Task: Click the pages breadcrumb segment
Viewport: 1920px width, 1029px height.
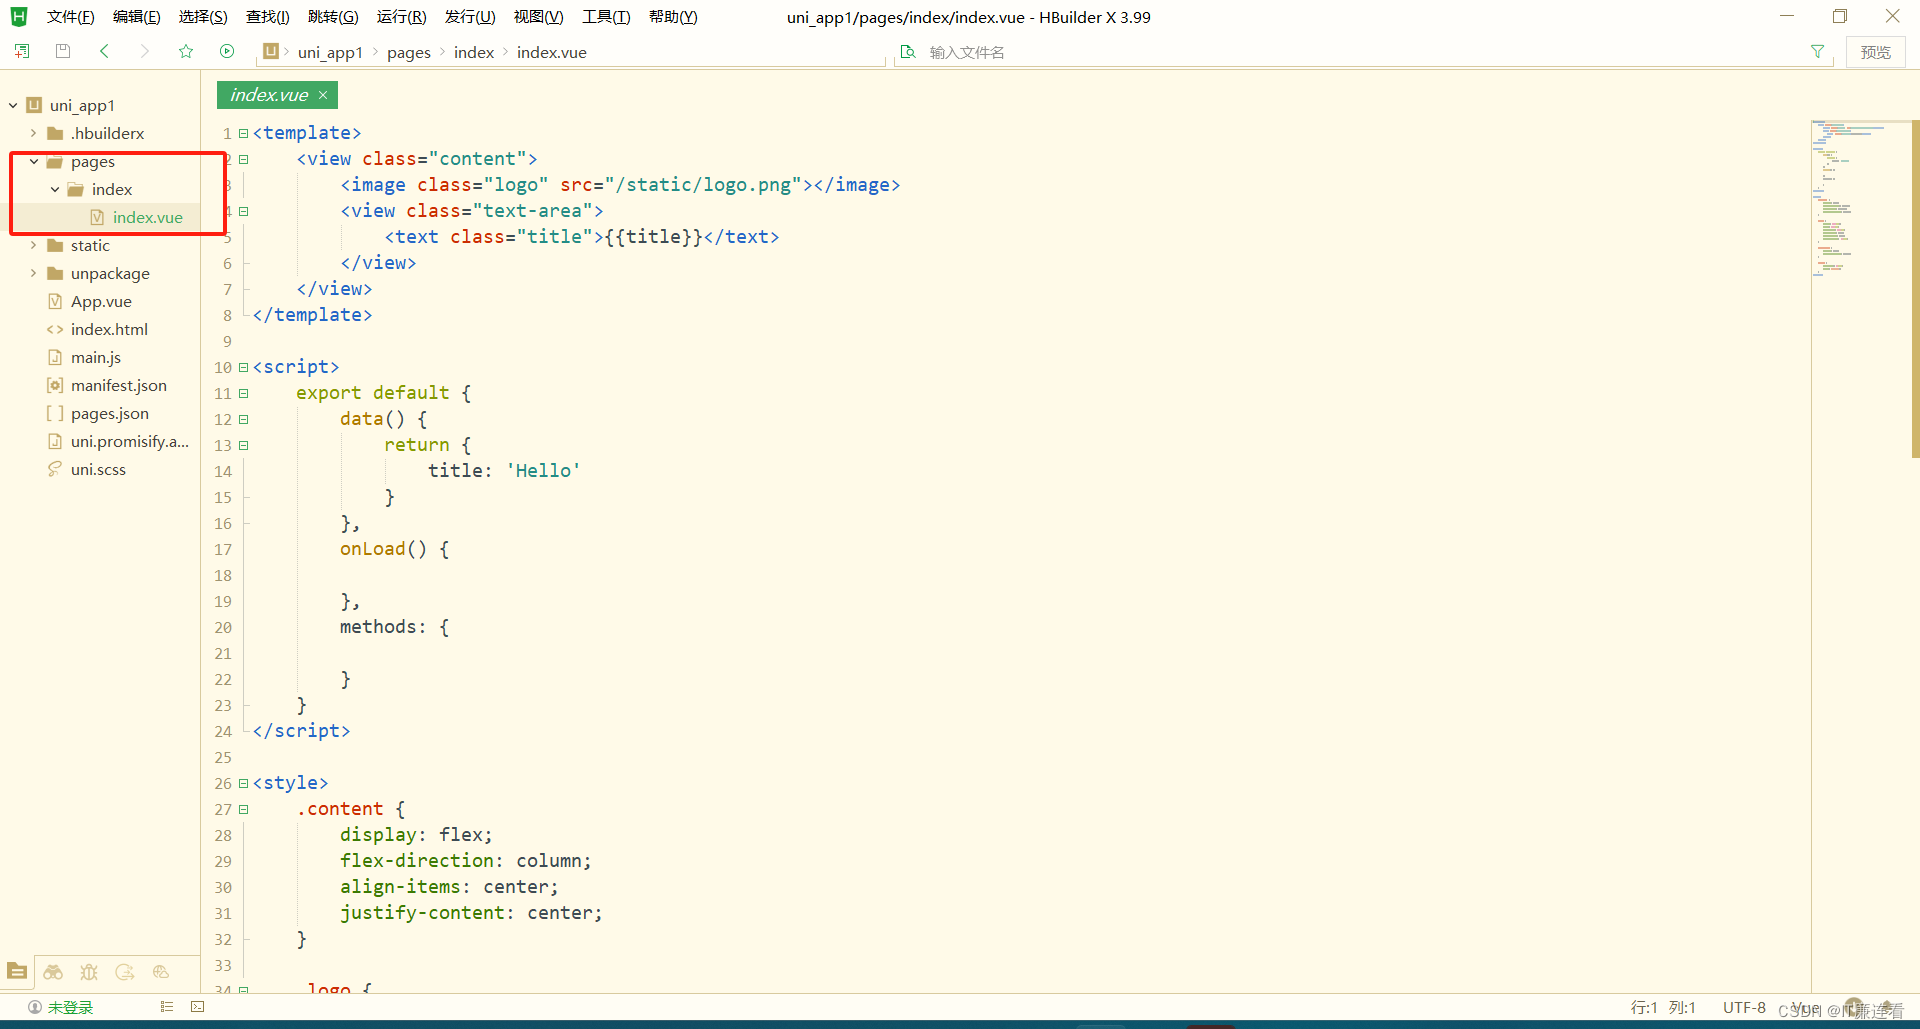Action: (x=409, y=52)
